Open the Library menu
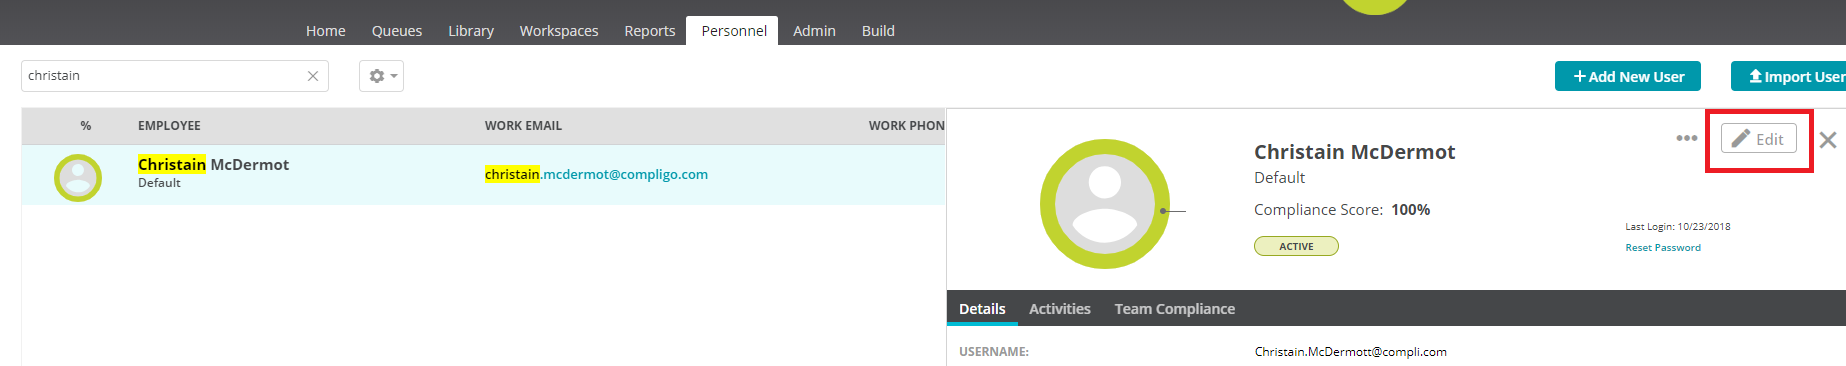 tap(471, 31)
